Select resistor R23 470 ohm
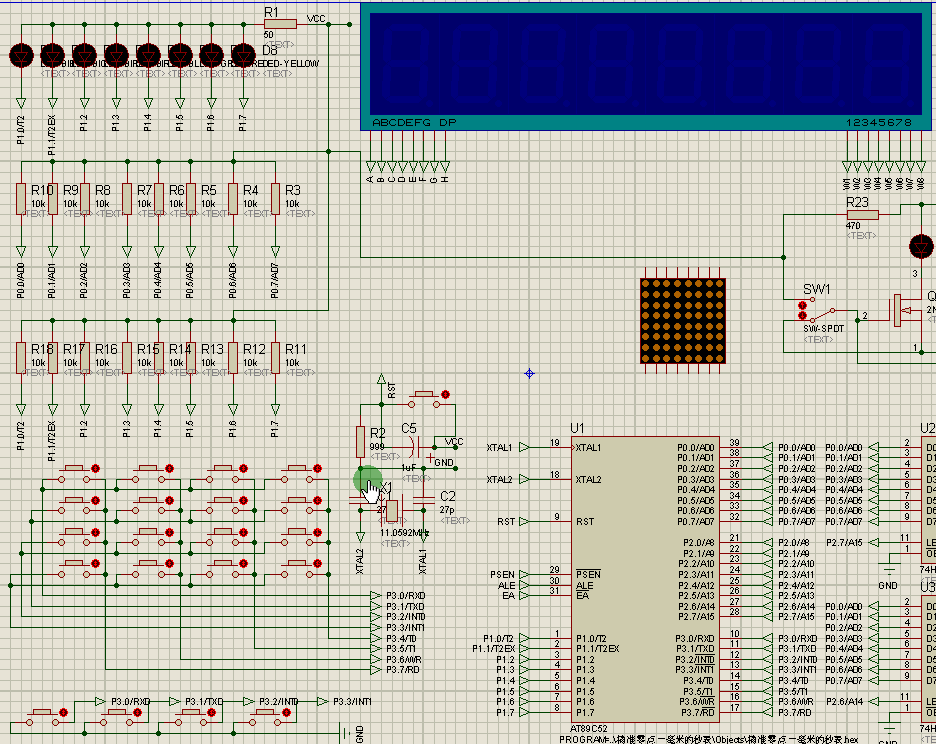The image size is (936, 744). point(863,215)
